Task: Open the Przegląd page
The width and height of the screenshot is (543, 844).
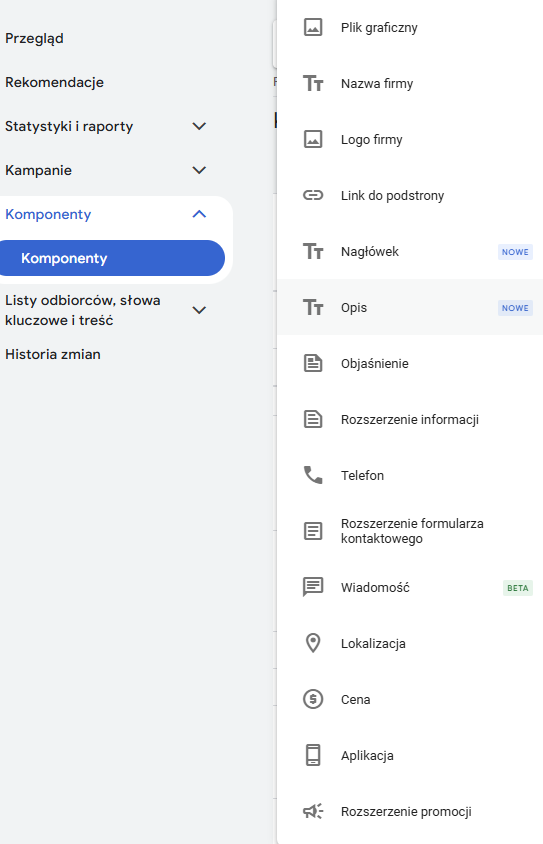Action: (x=34, y=39)
